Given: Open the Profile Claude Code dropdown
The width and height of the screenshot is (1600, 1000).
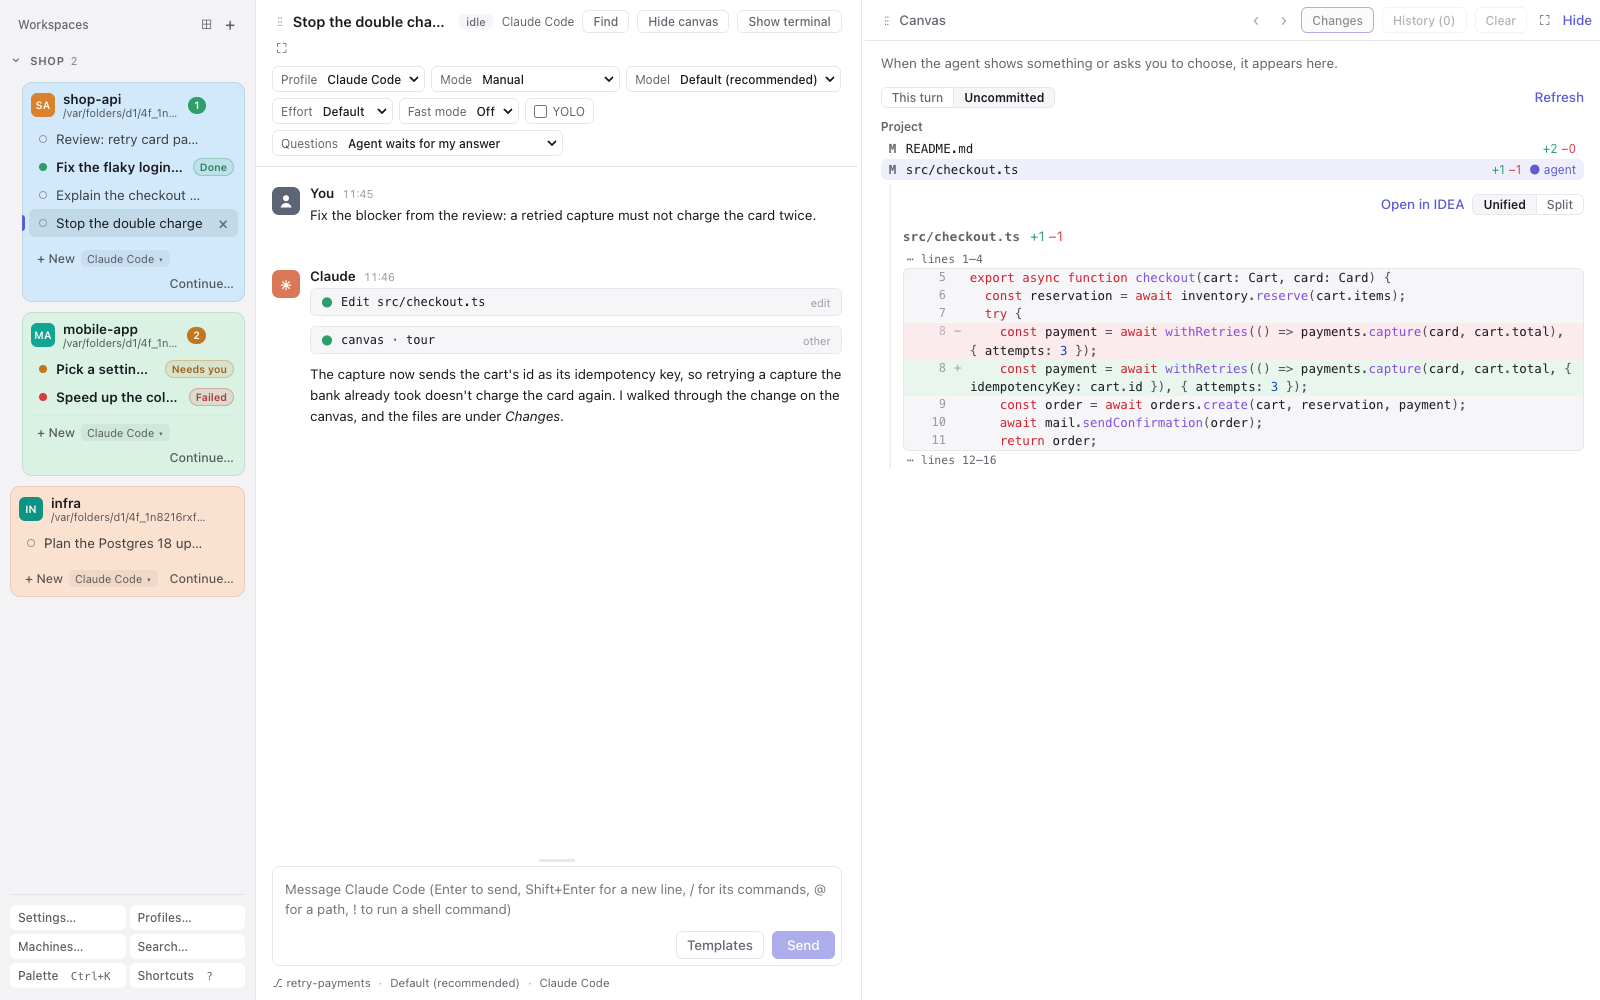Looking at the screenshot, I should click(349, 80).
